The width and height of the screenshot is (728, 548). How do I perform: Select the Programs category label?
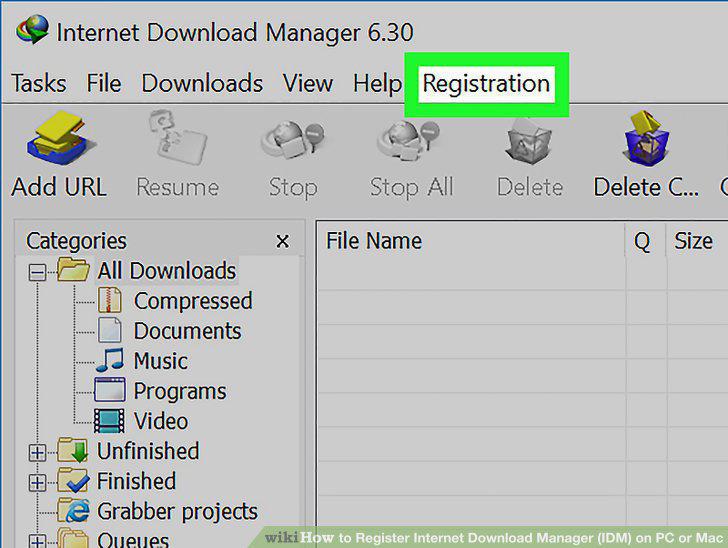(x=180, y=391)
